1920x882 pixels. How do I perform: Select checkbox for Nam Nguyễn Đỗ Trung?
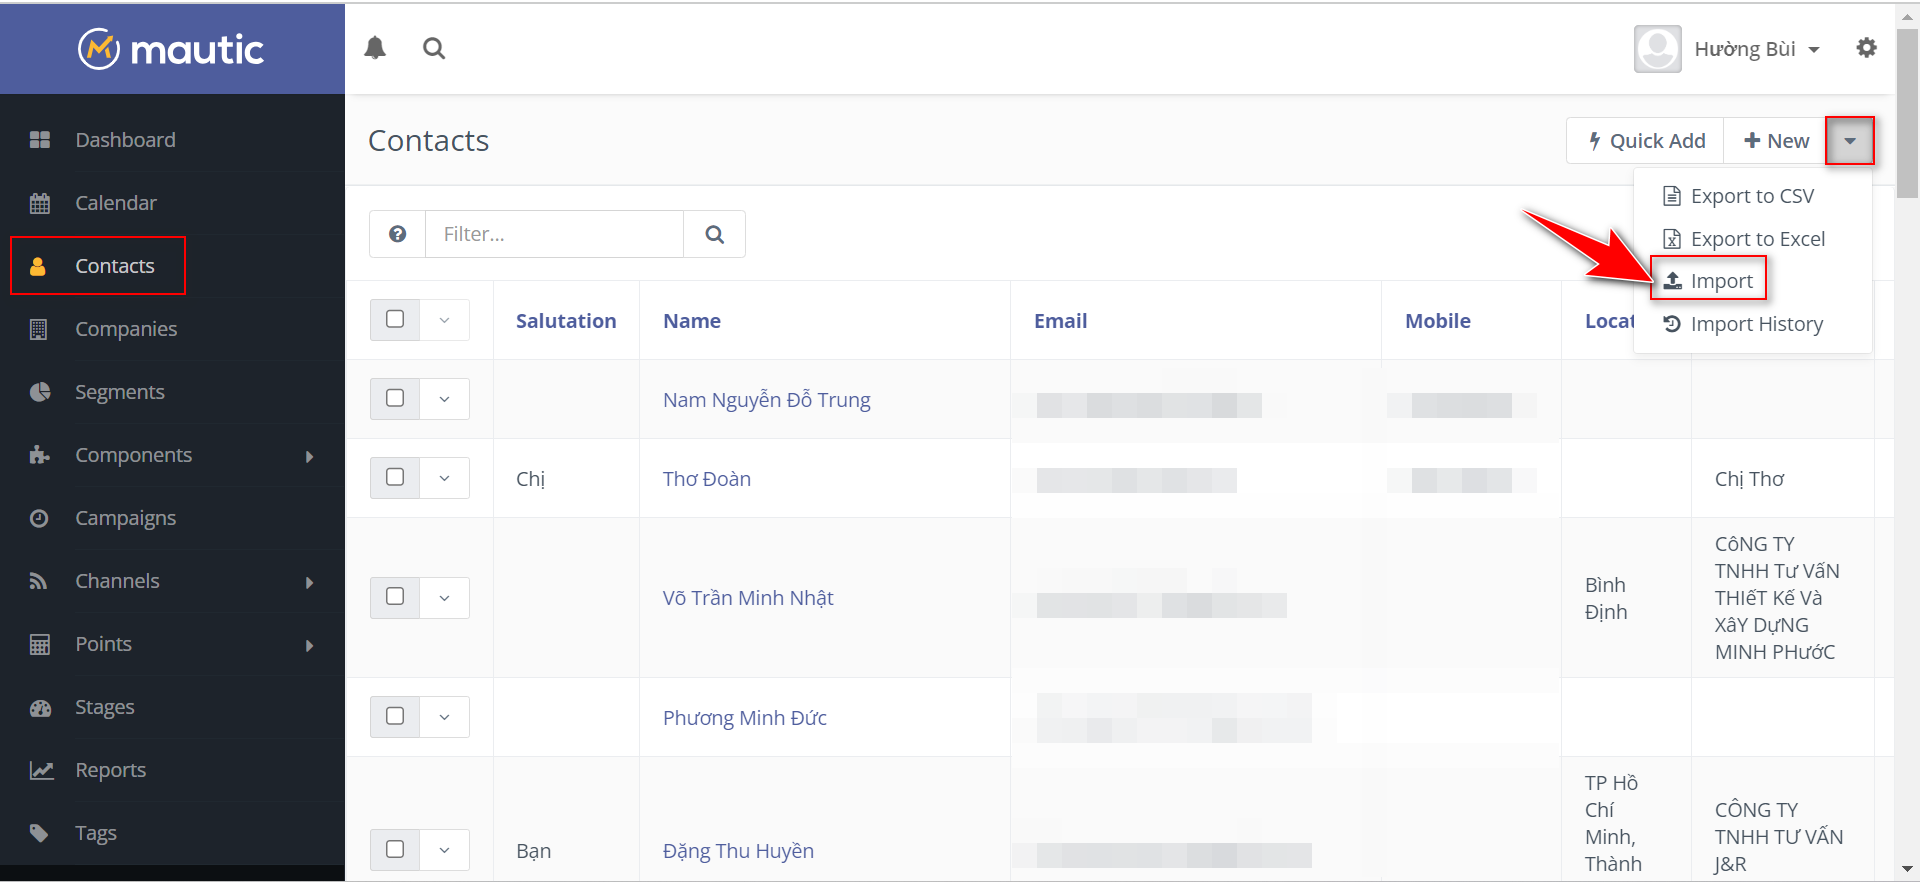tap(395, 398)
